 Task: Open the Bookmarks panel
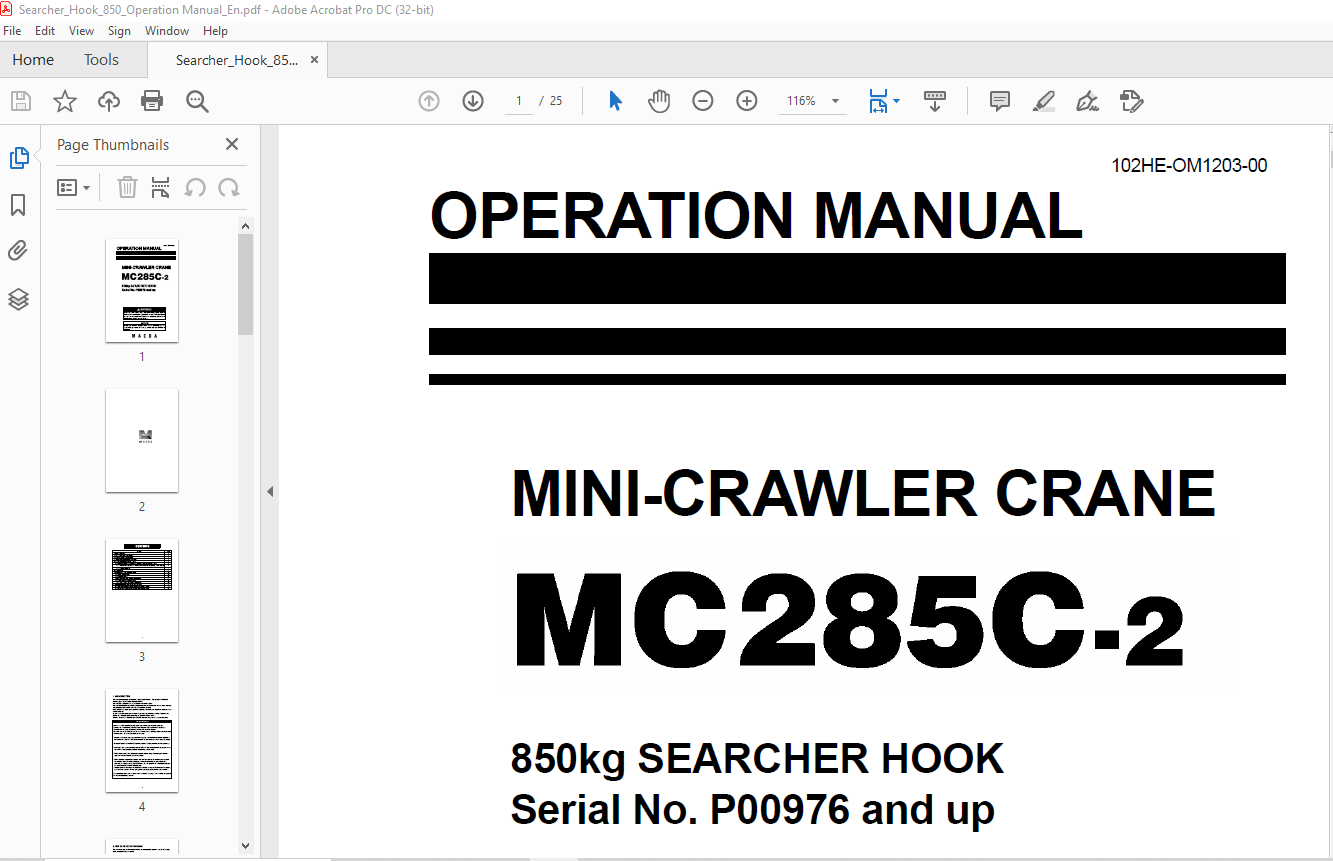pos(18,205)
